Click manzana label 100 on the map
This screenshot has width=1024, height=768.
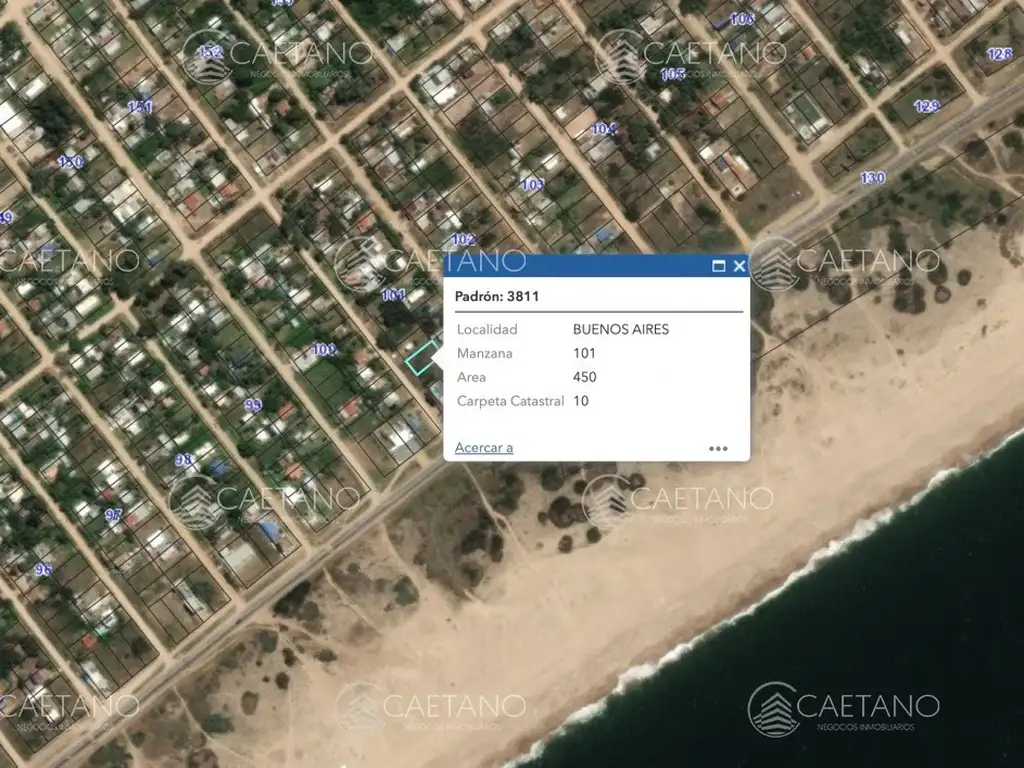323,350
